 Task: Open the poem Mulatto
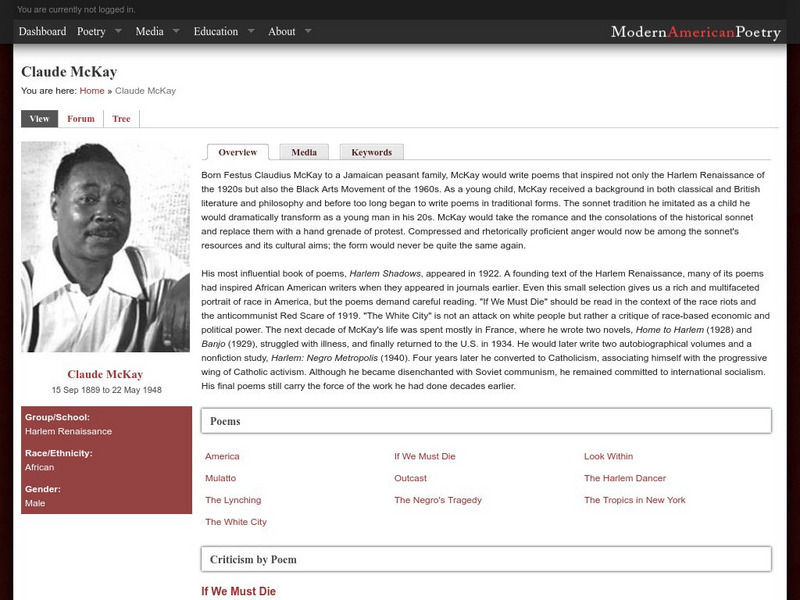(x=220, y=479)
